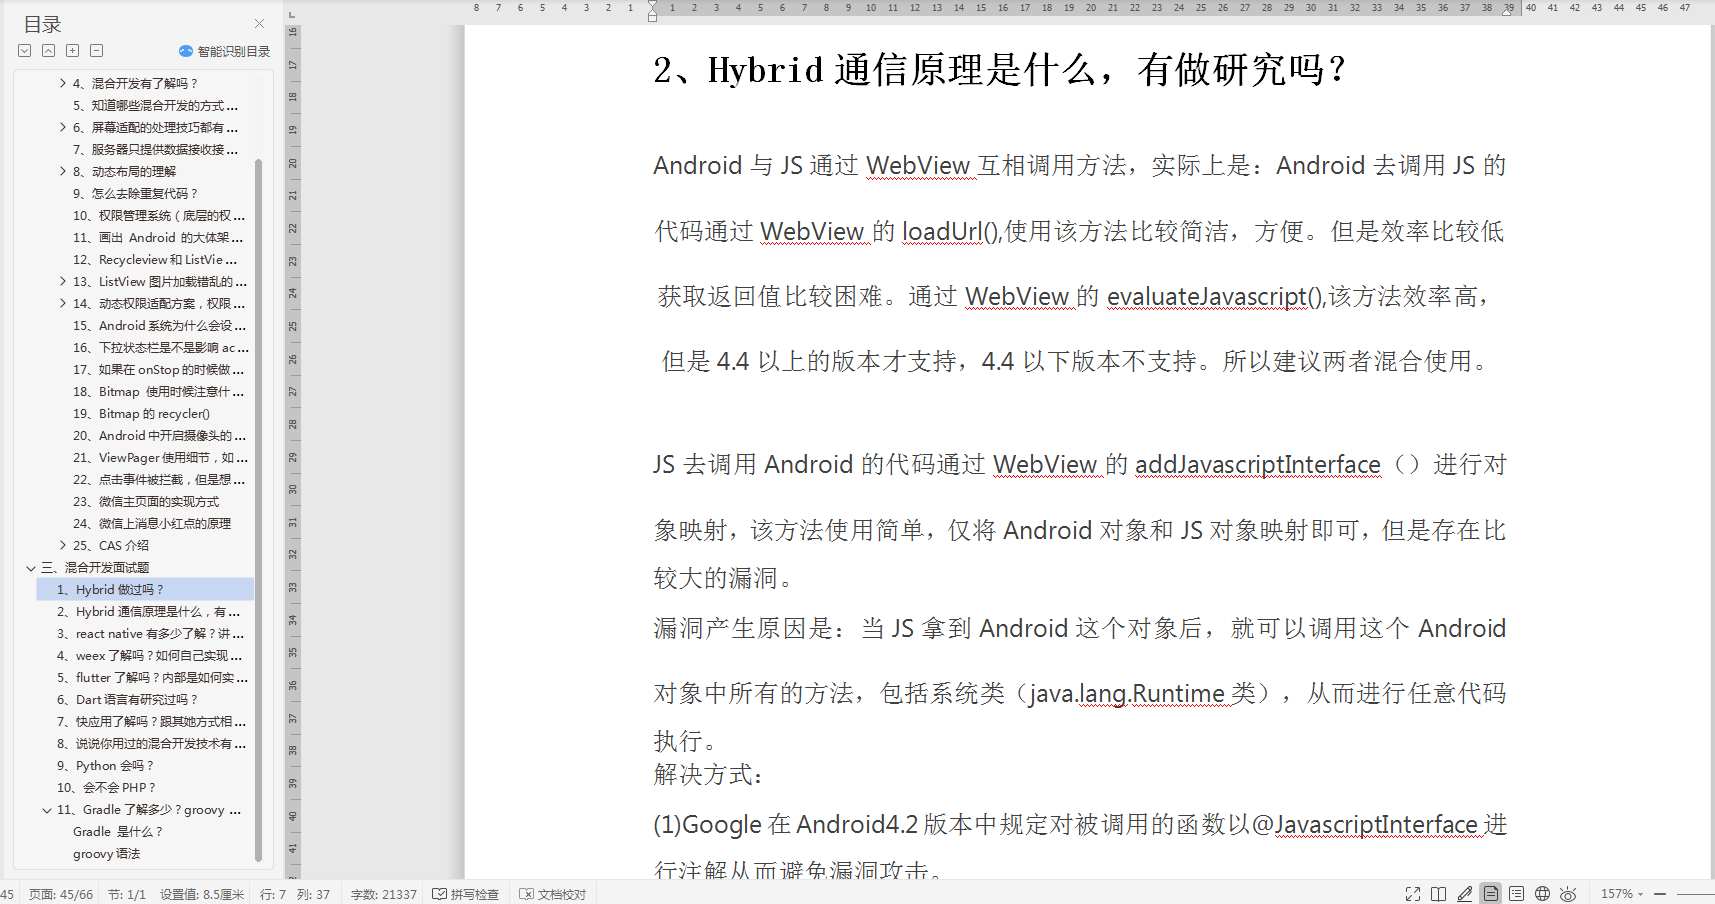This screenshot has width=1715, height=904.
Task: Open the 157% zoom level dropdown
Action: point(1622,894)
